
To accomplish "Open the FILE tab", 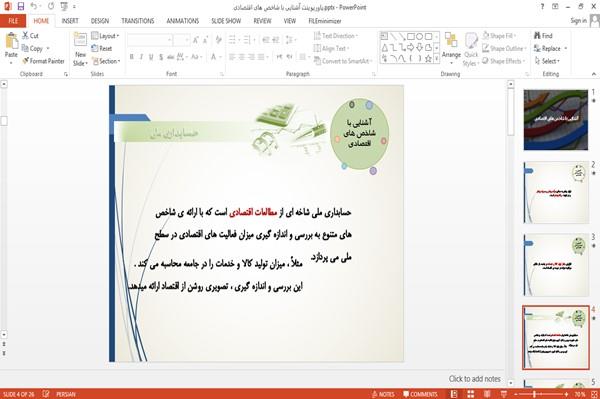I will pos(13,21).
